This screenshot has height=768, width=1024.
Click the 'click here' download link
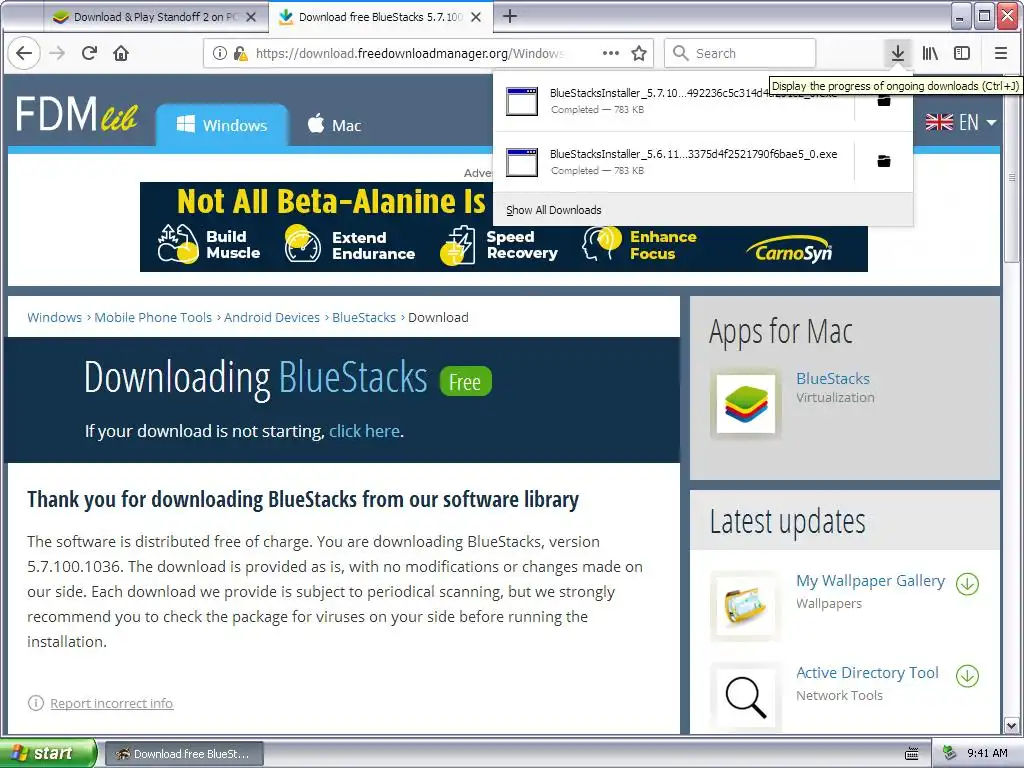click(x=364, y=431)
